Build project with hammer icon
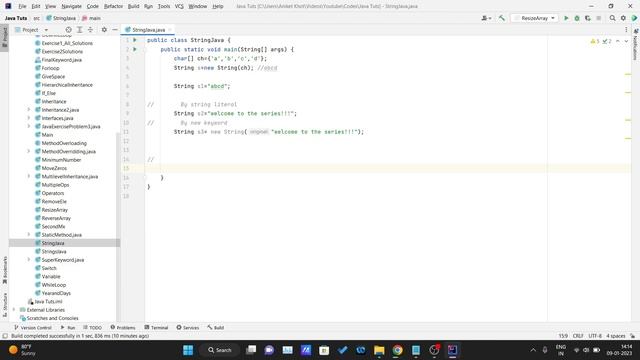 coord(502,18)
